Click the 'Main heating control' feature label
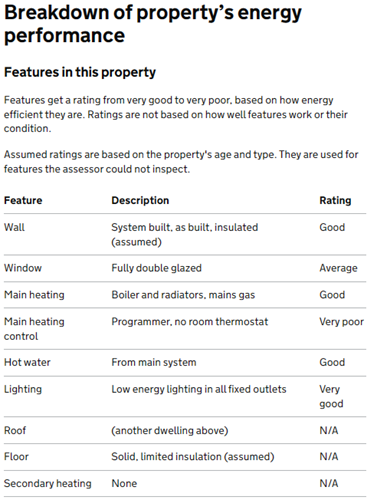This screenshot has height=500, width=377. [x=34, y=329]
